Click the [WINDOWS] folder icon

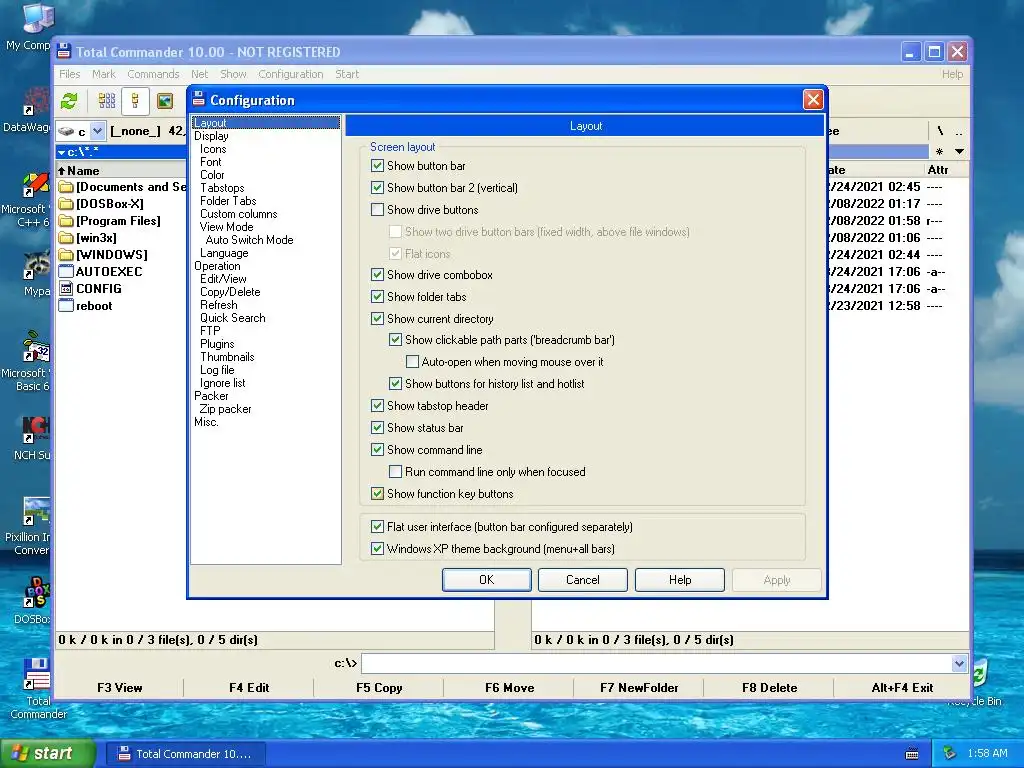pyautogui.click(x=66, y=255)
